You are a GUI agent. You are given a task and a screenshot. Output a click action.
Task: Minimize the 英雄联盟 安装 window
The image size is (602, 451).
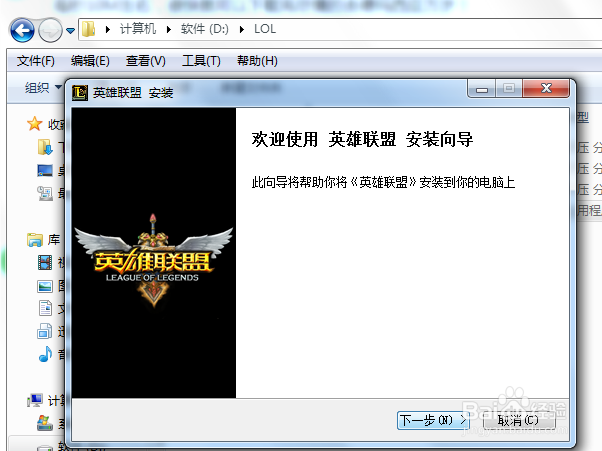pyautogui.click(x=482, y=89)
